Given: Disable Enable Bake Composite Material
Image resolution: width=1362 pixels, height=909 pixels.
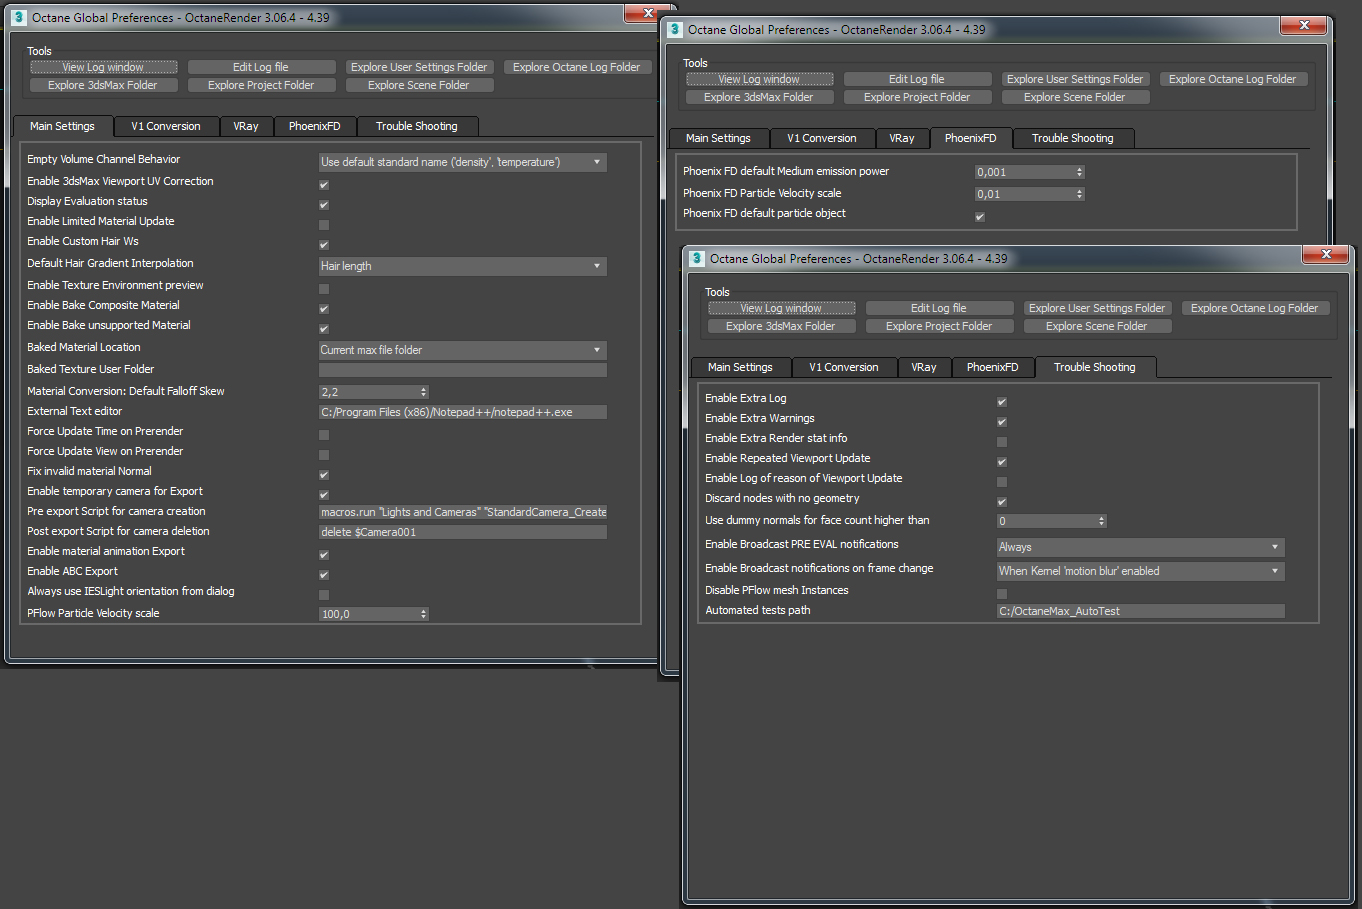Looking at the screenshot, I should pos(324,309).
